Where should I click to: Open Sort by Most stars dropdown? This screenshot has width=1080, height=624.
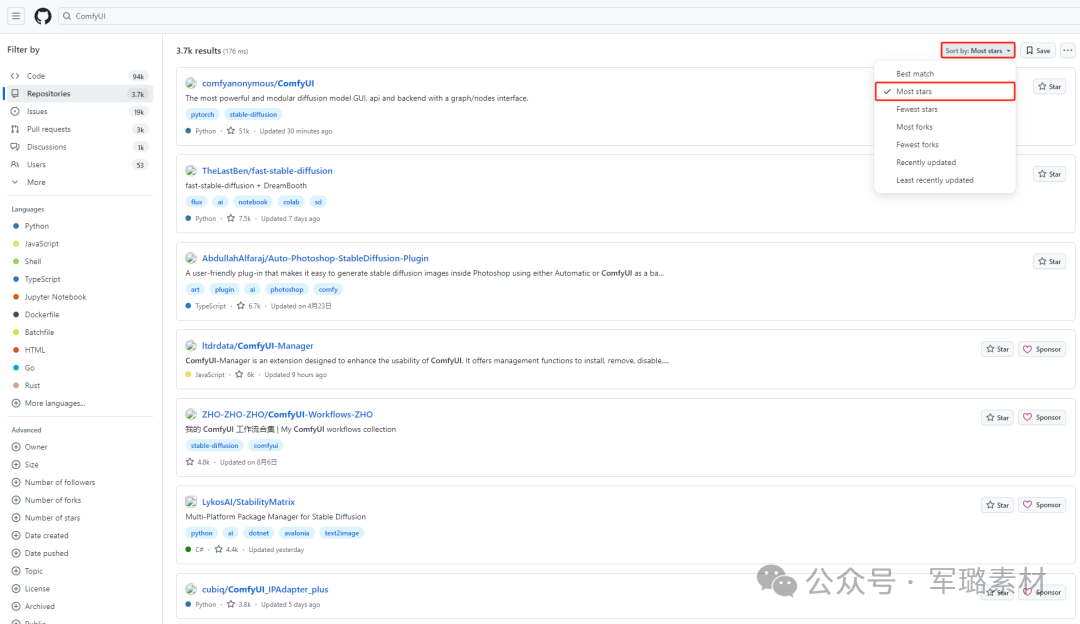pyautogui.click(x=977, y=50)
